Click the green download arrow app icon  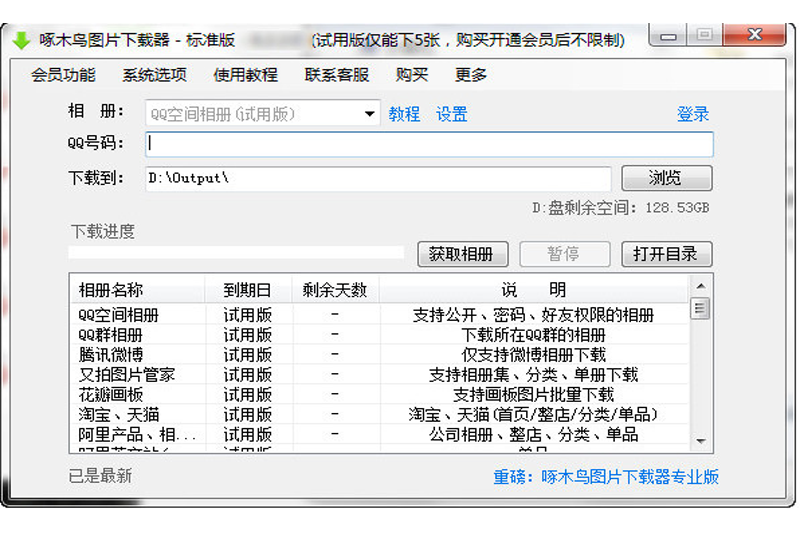21,40
